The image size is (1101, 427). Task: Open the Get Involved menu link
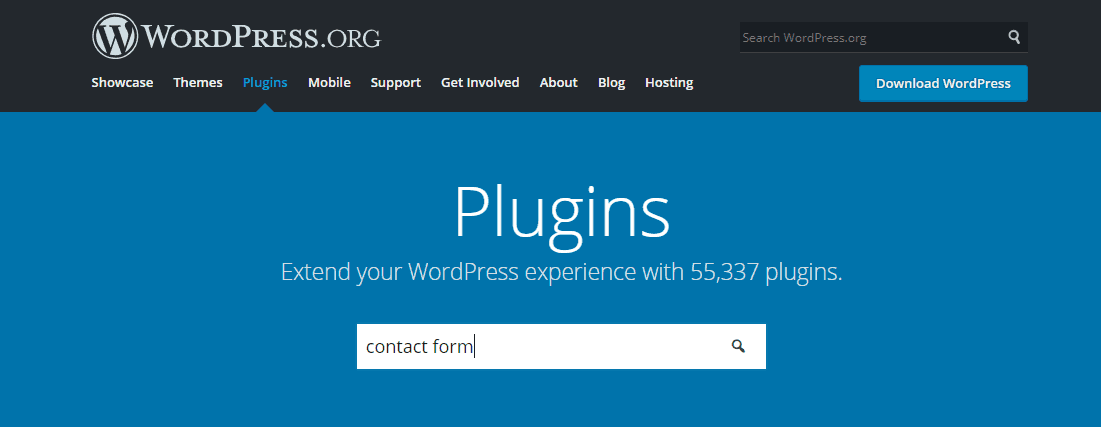[x=480, y=83]
